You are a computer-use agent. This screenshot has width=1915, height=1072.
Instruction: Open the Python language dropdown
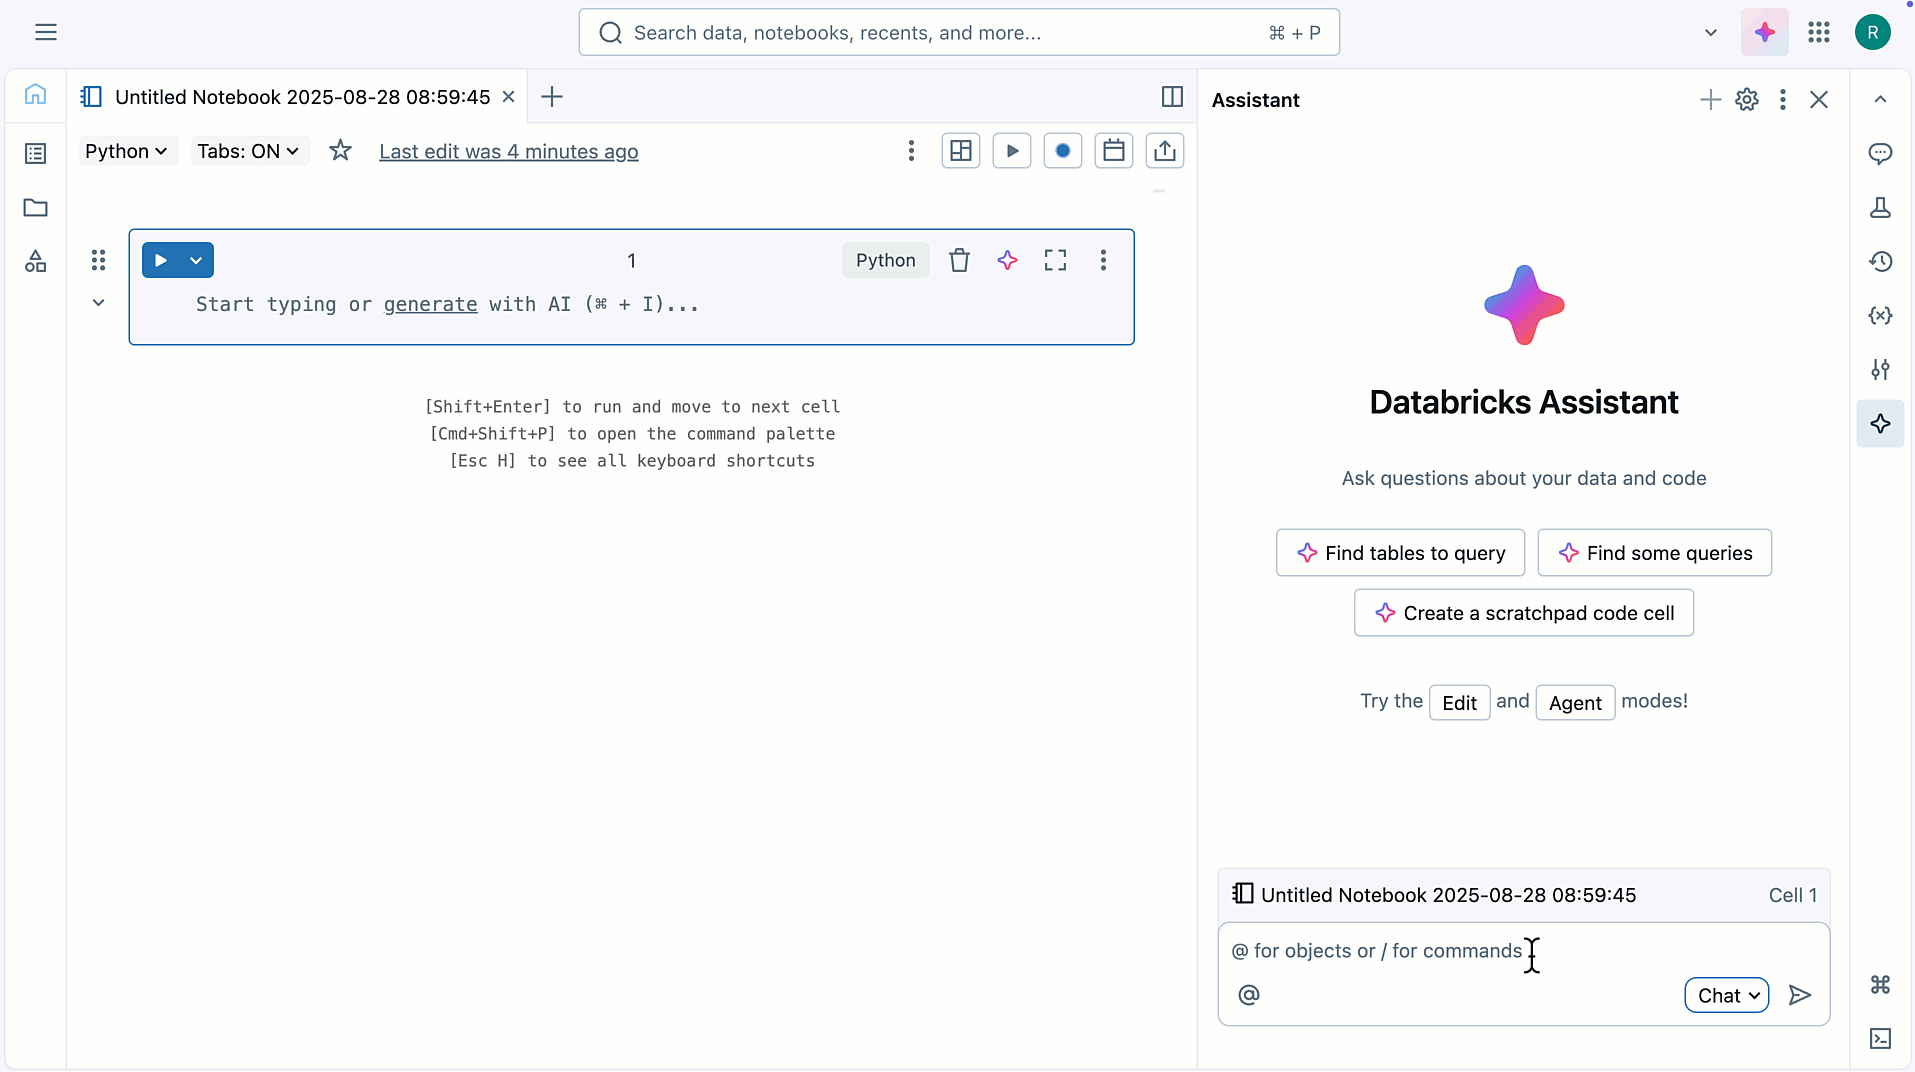click(x=126, y=151)
